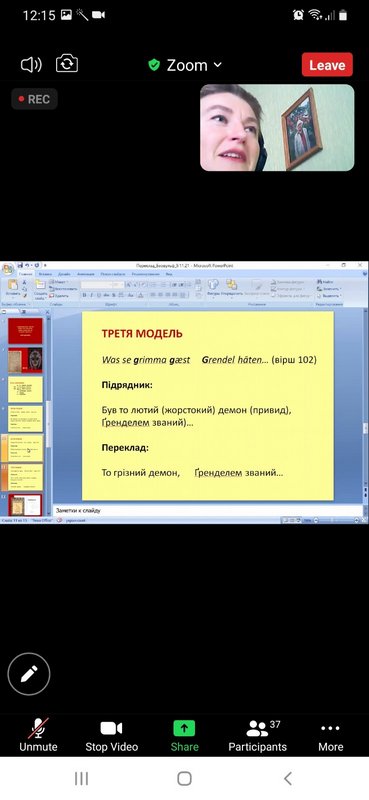This screenshot has height=800, width=369.
Task: Toggle the speaker audio output icon
Action: click(31, 64)
